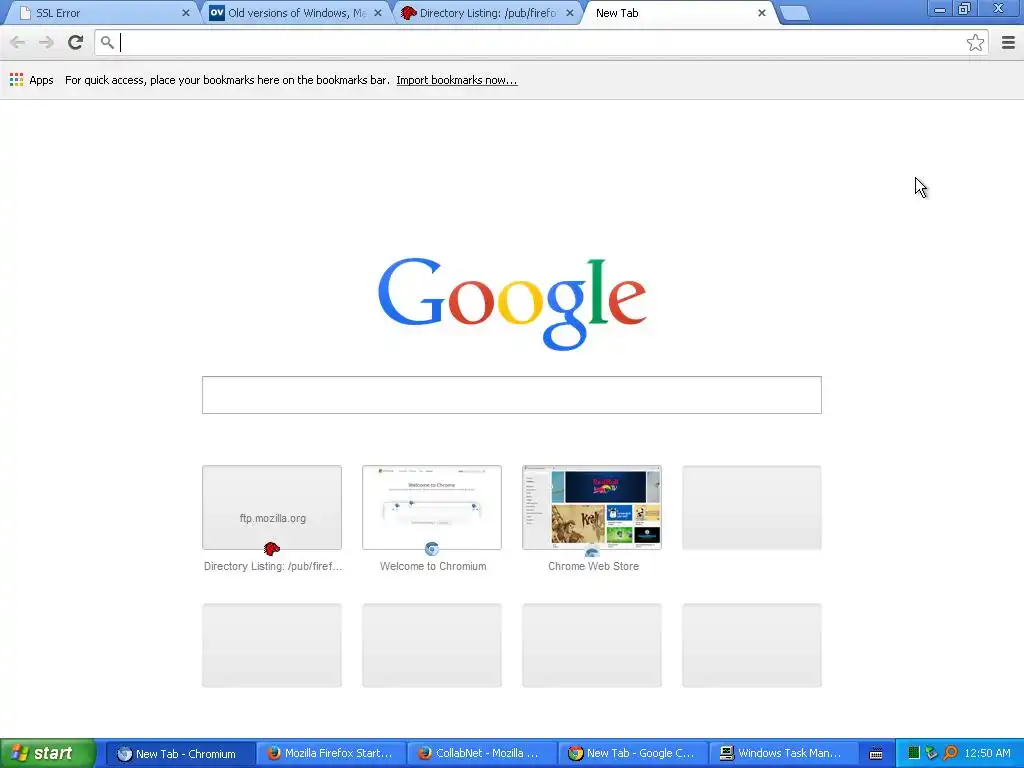Image resolution: width=1024 pixels, height=768 pixels.
Task: Click the red dinosaur favicon on Directory Listing tab
Action: (x=409, y=13)
